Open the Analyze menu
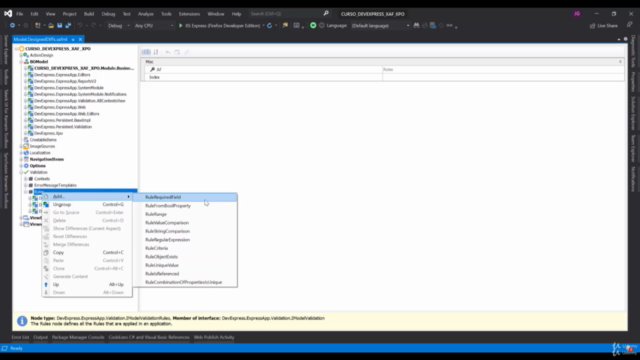The image size is (640, 360). (145, 14)
